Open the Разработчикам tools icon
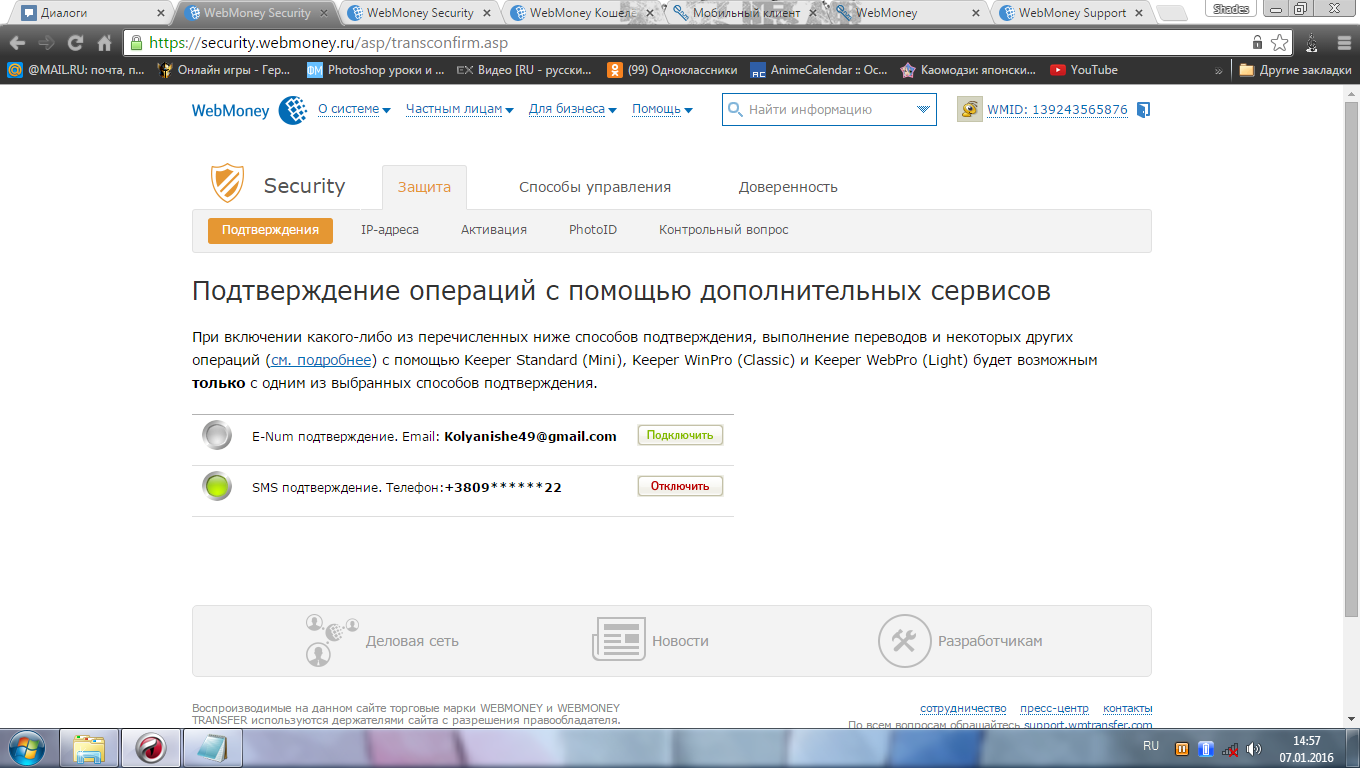Viewport: 1360px width, 768px height. pos(904,640)
